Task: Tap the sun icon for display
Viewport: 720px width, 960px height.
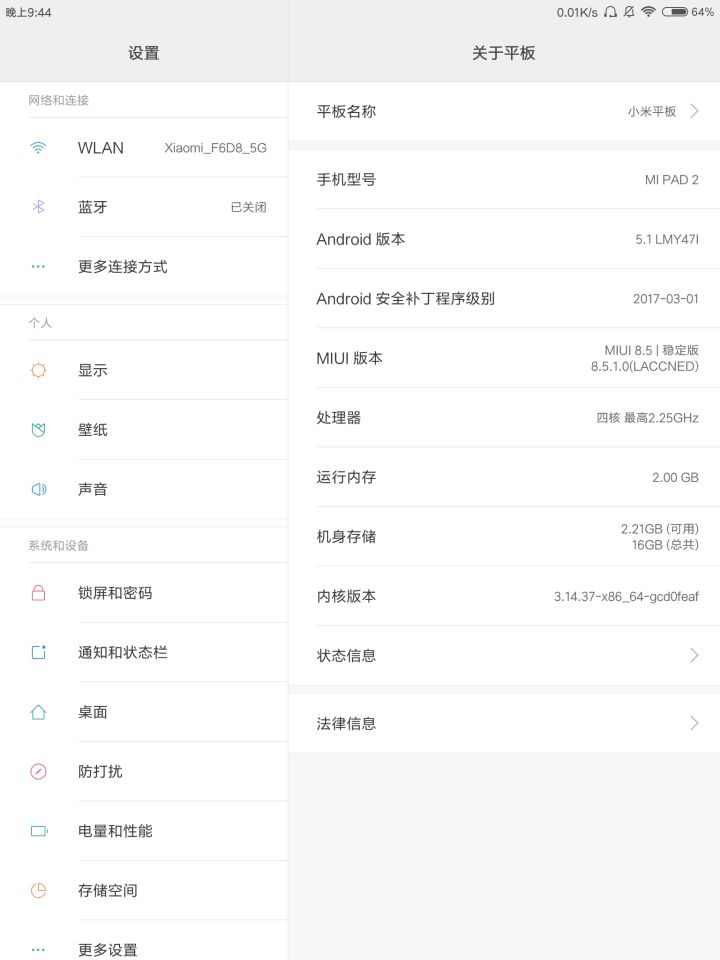Action: coord(38,370)
